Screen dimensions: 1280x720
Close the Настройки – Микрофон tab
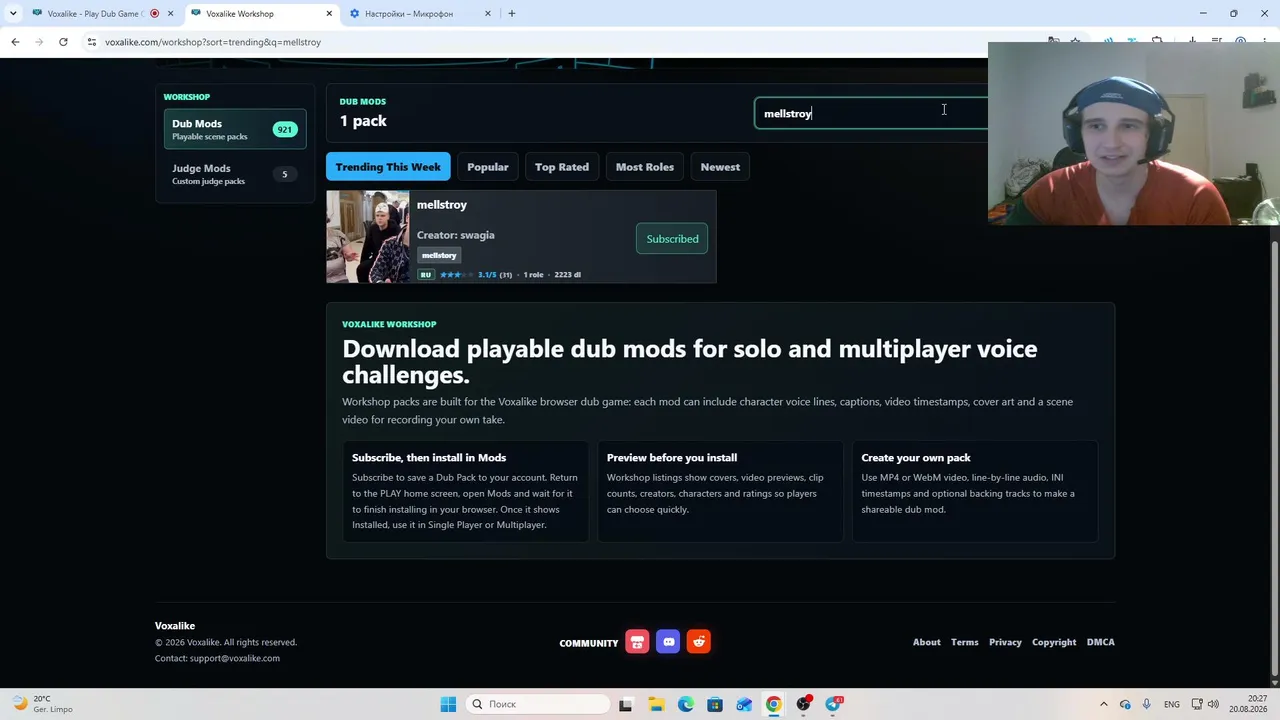(x=488, y=14)
